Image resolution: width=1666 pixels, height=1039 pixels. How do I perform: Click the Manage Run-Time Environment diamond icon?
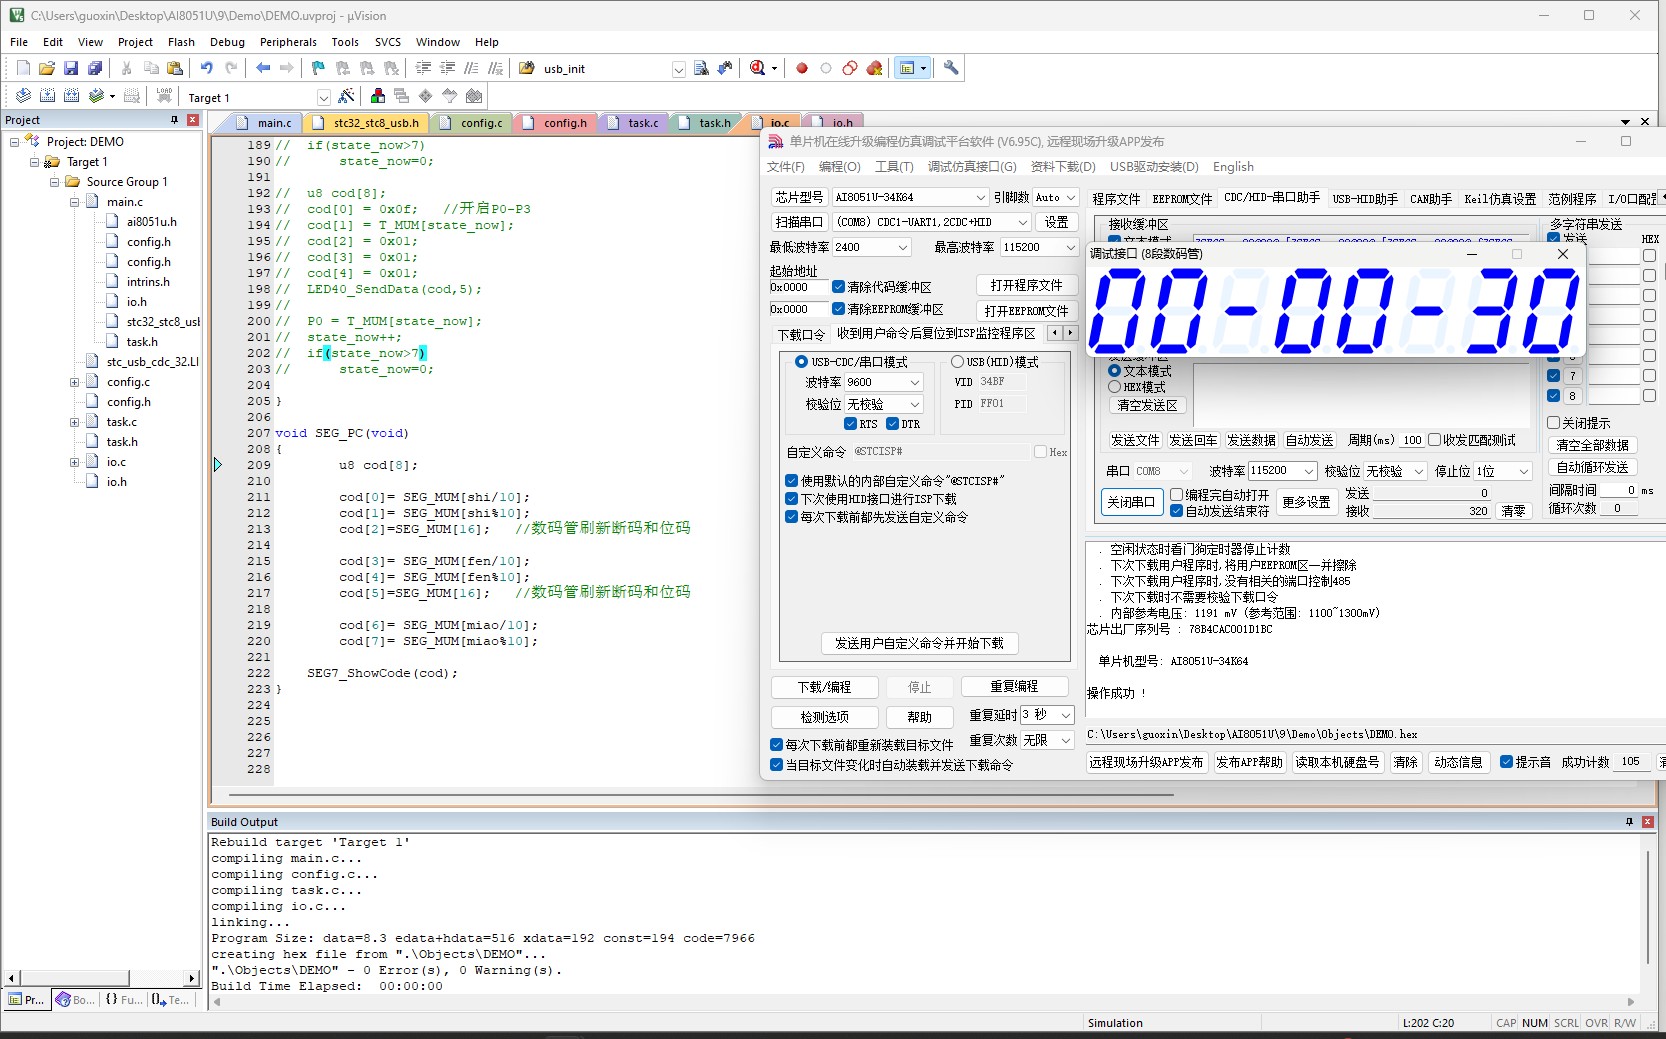(x=426, y=96)
